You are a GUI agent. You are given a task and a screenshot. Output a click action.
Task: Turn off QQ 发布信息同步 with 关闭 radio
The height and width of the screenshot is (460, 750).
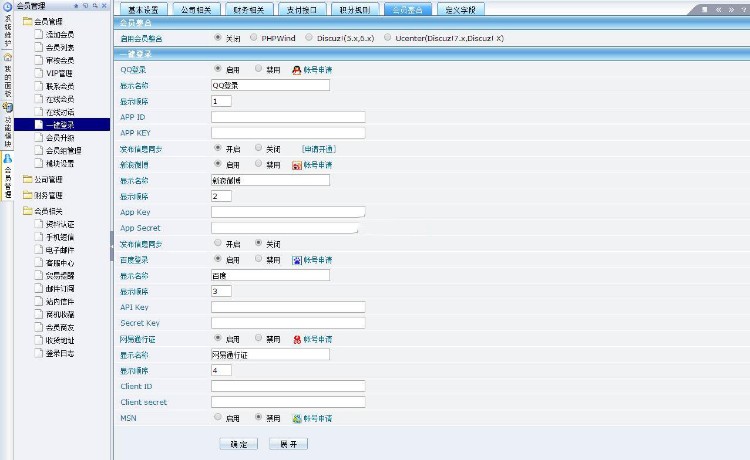(258, 148)
